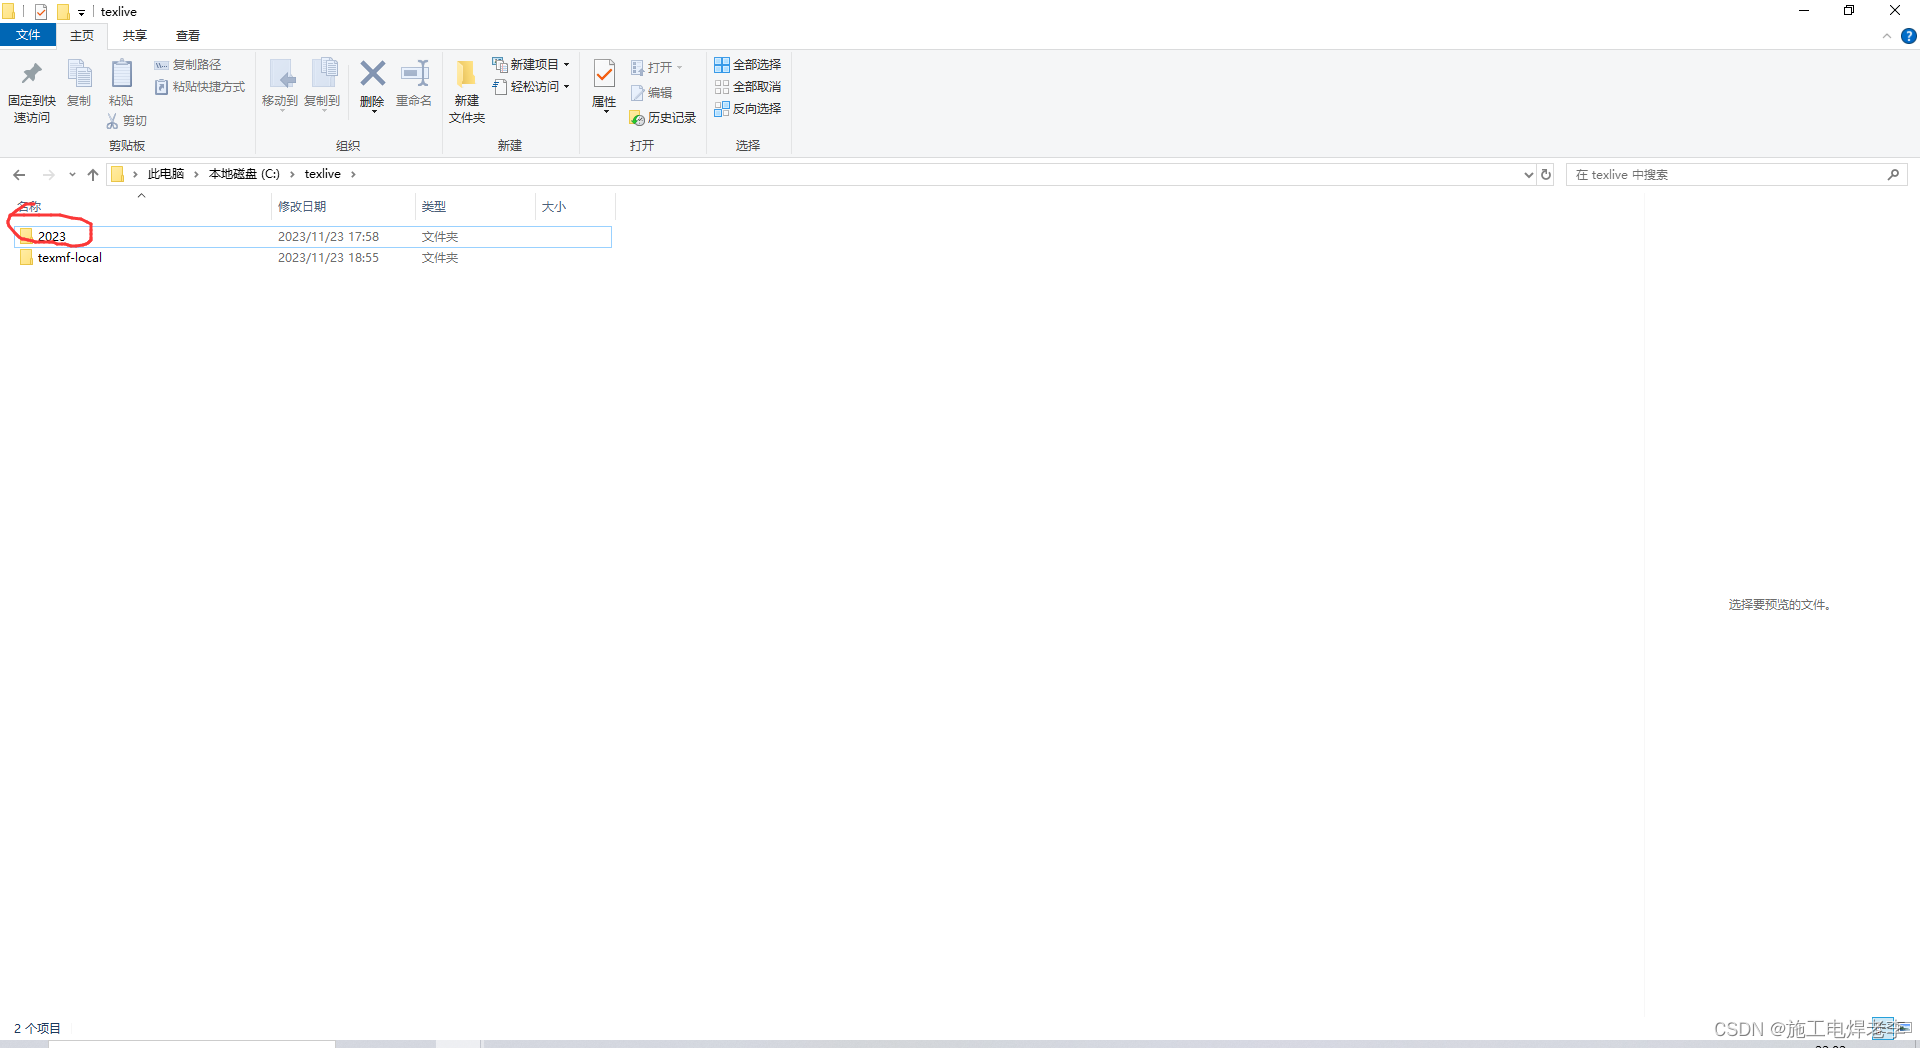The height and width of the screenshot is (1048, 1920).
Task: Open Easy access dropdown arrow
Action: click(567, 87)
